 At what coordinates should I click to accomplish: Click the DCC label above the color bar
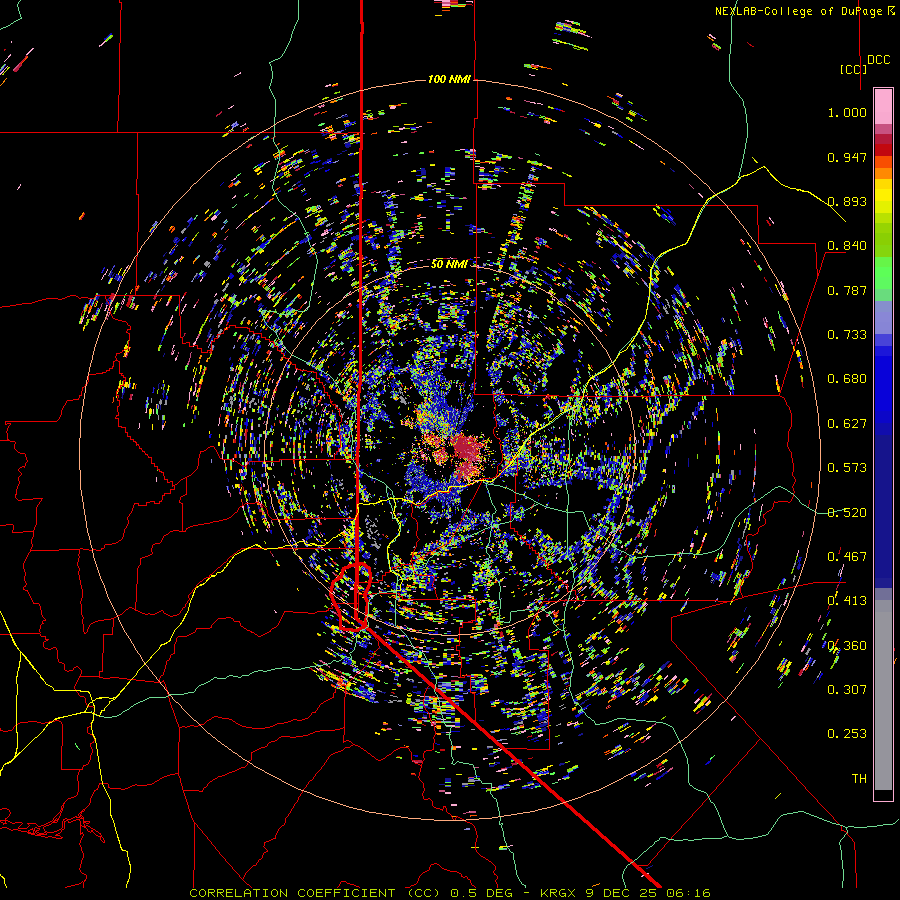[878, 60]
